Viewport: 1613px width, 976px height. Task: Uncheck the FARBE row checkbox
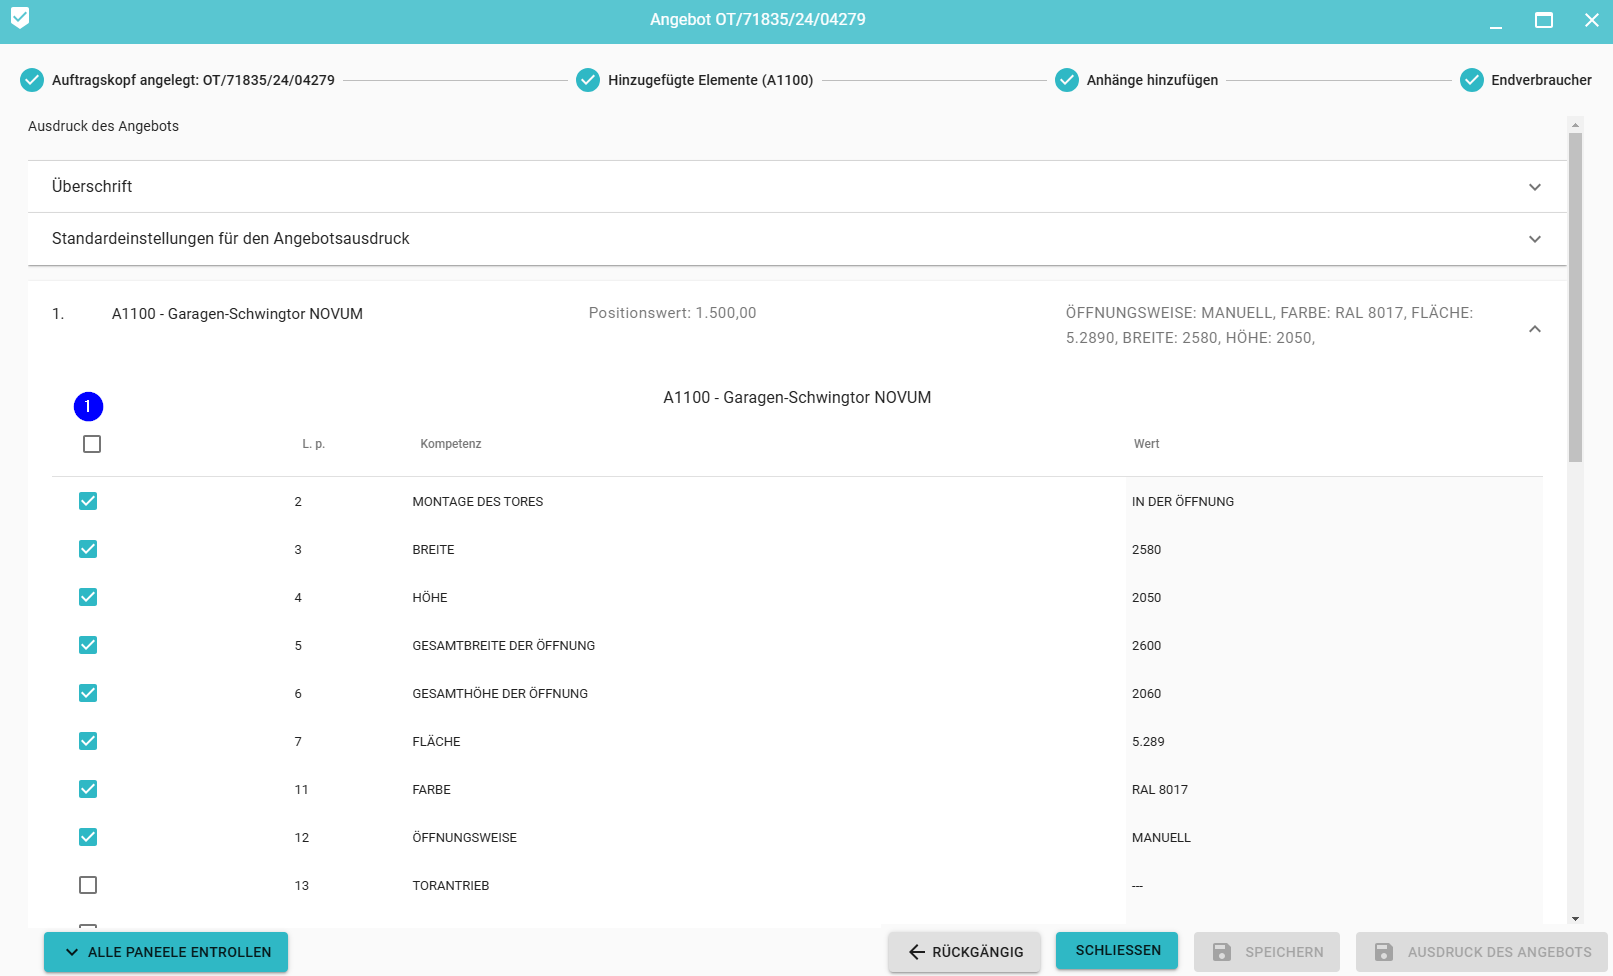coord(88,789)
